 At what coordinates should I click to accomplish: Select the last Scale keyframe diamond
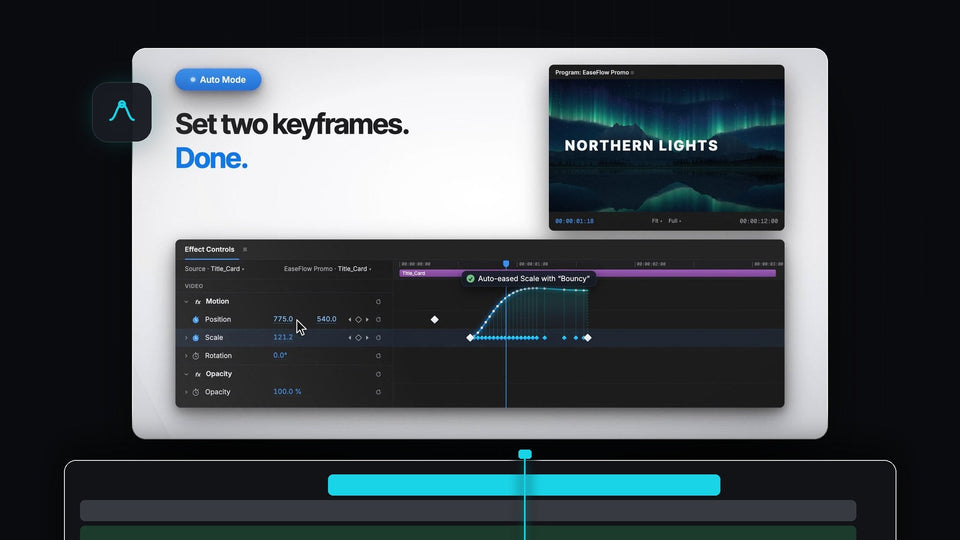pyautogui.click(x=587, y=337)
